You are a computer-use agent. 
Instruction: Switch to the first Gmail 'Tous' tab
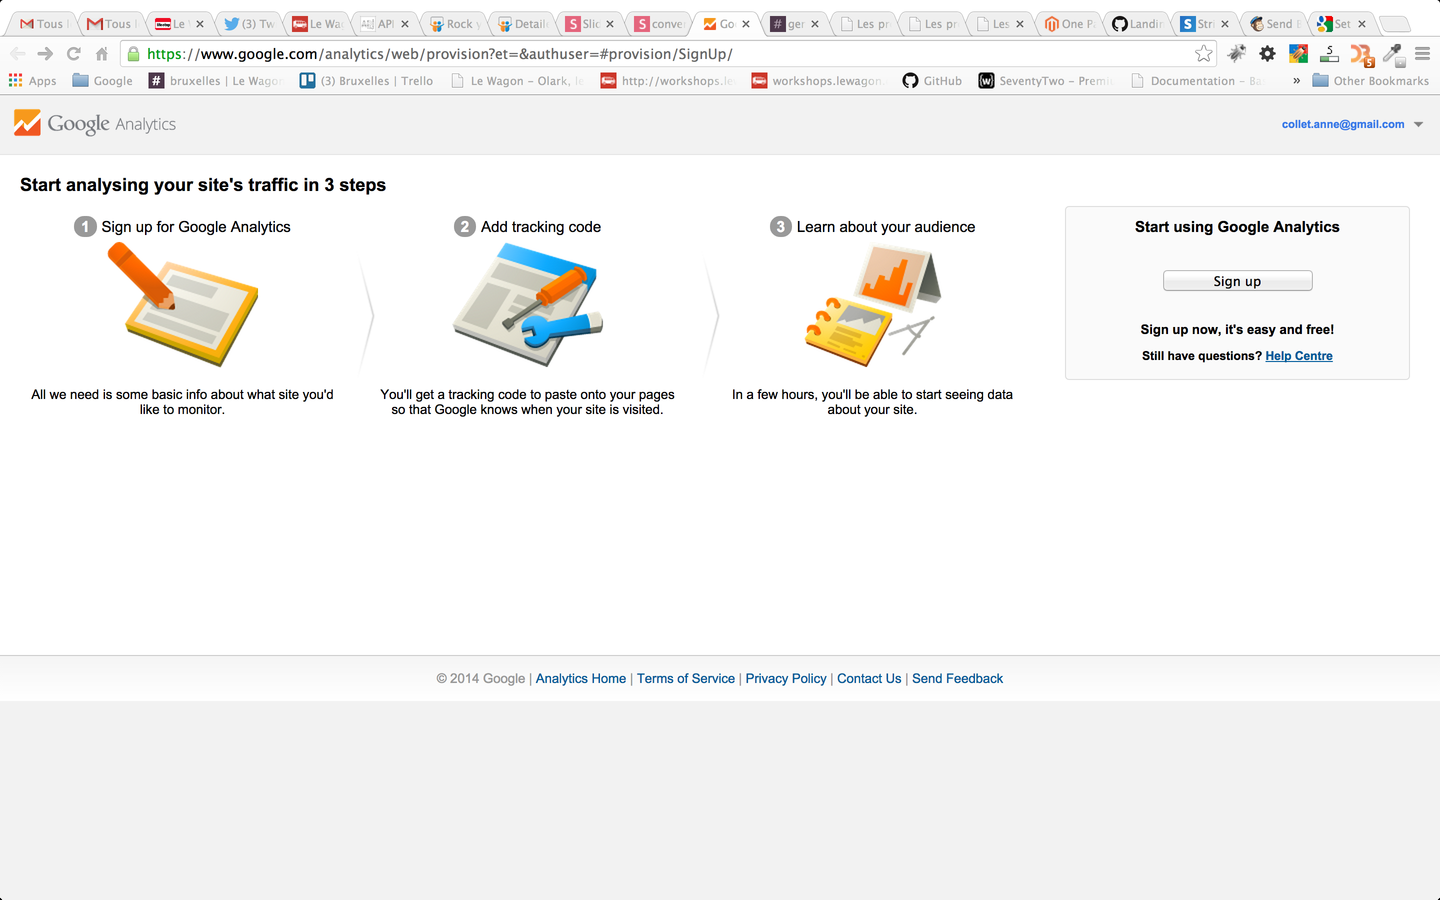(42, 24)
